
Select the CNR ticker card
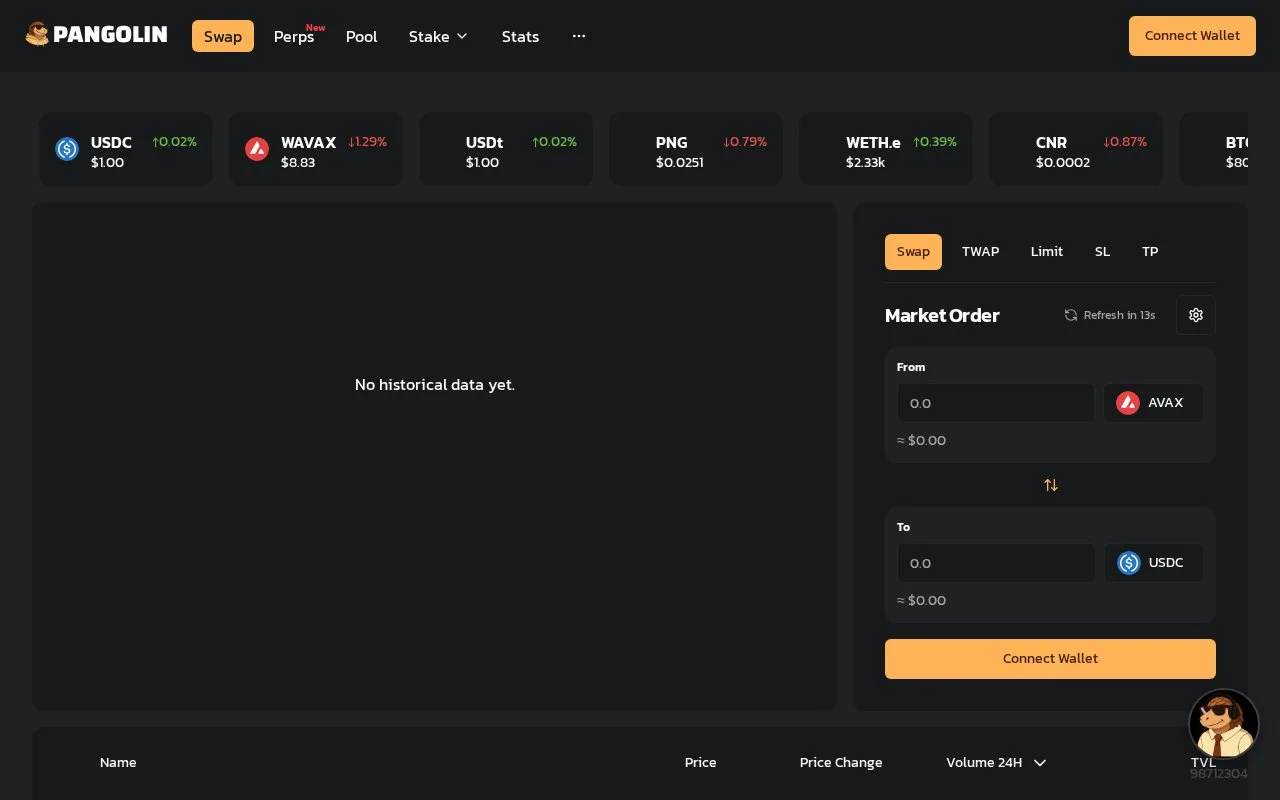coord(1076,149)
